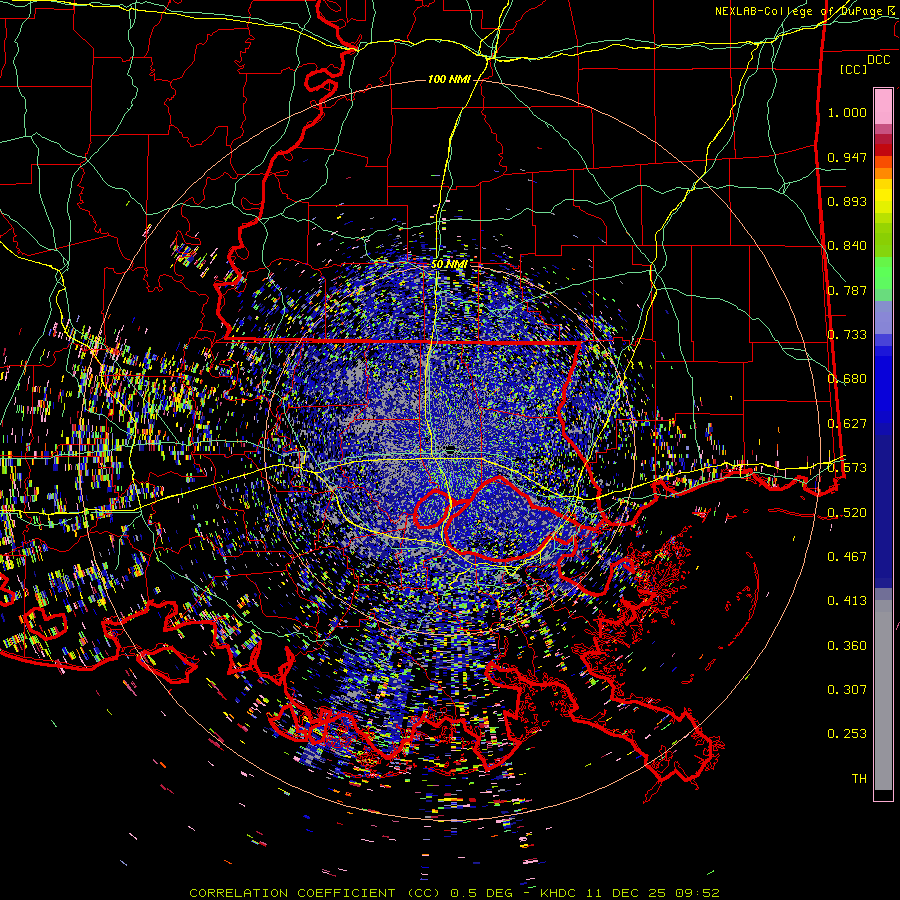Select the 0.573 legend value
This screenshot has height=900, width=900.
click(x=847, y=468)
